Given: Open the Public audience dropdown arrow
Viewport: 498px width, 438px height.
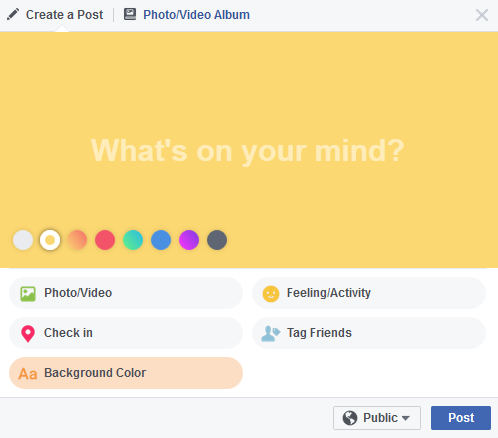Looking at the screenshot, I should pyautogui.click(x=406, y=418).
